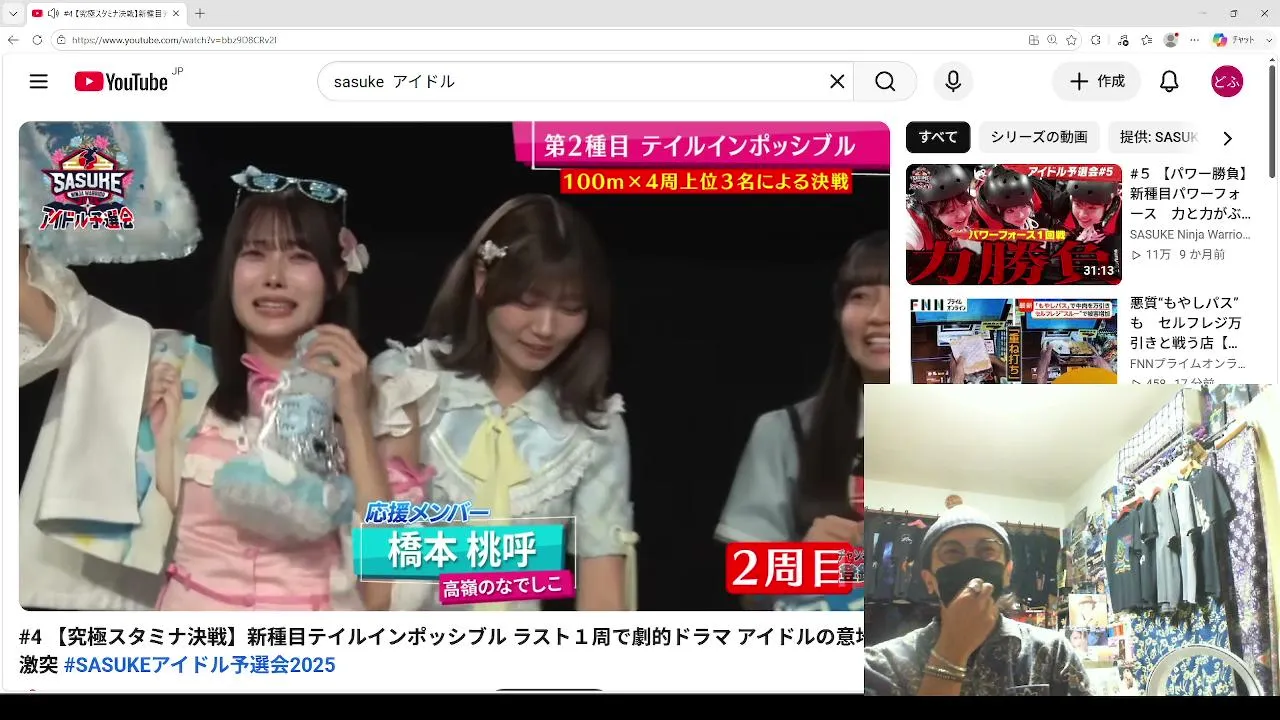Open a new browser tab
This screenshot has height=720, width=1280.
point(200,13)
